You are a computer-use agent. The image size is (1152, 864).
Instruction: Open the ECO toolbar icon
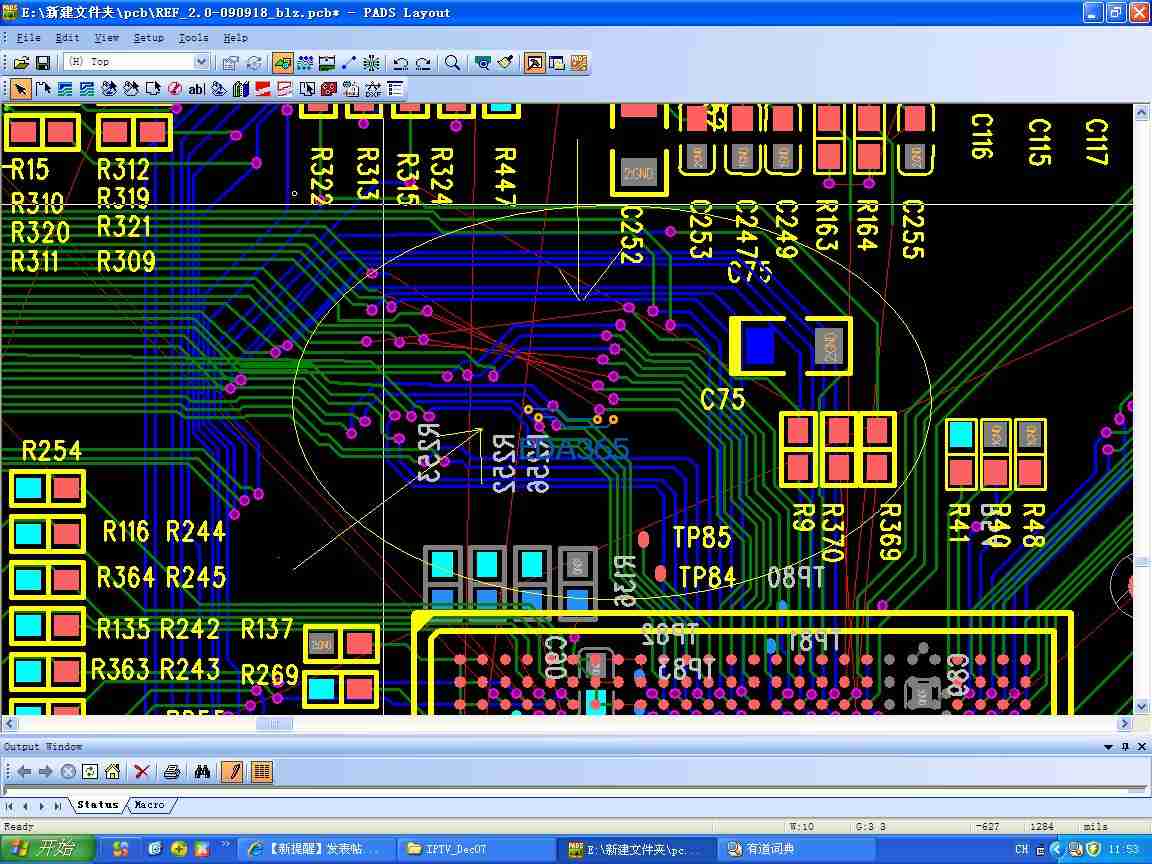[x=349, y=63]
